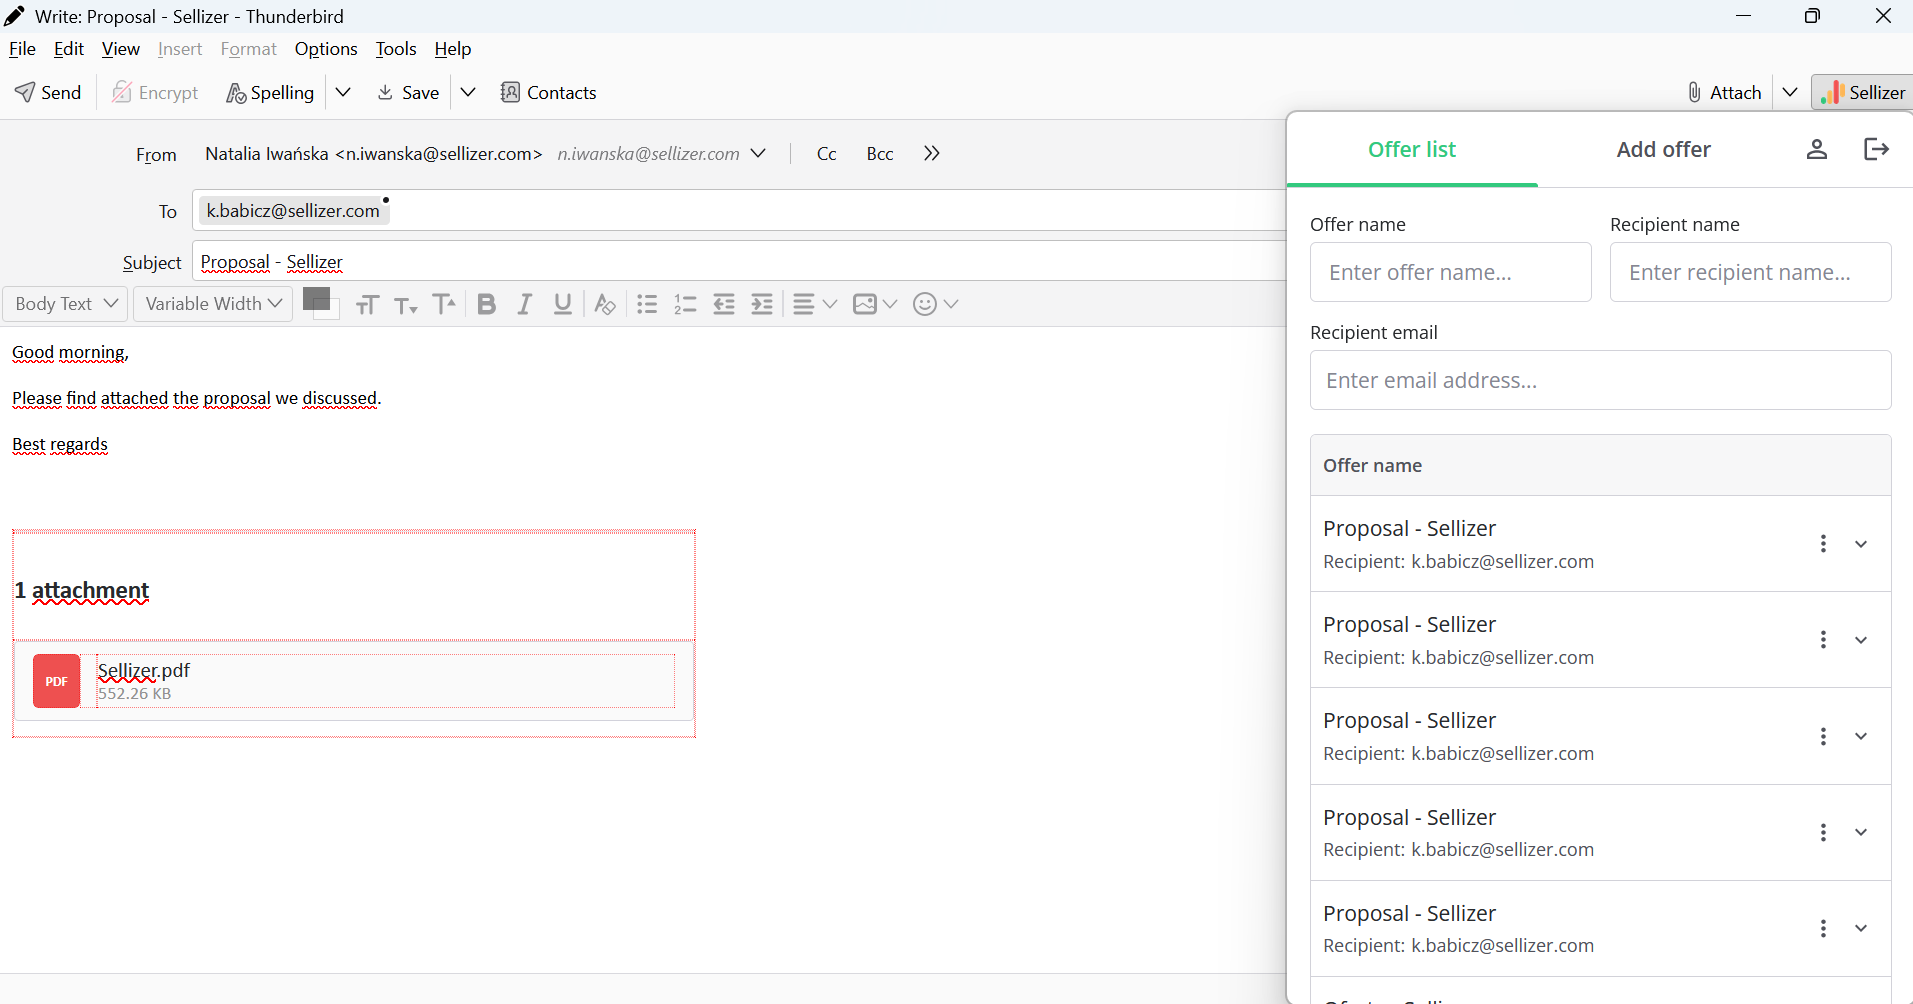Open the Help menu

pos(453,49)
